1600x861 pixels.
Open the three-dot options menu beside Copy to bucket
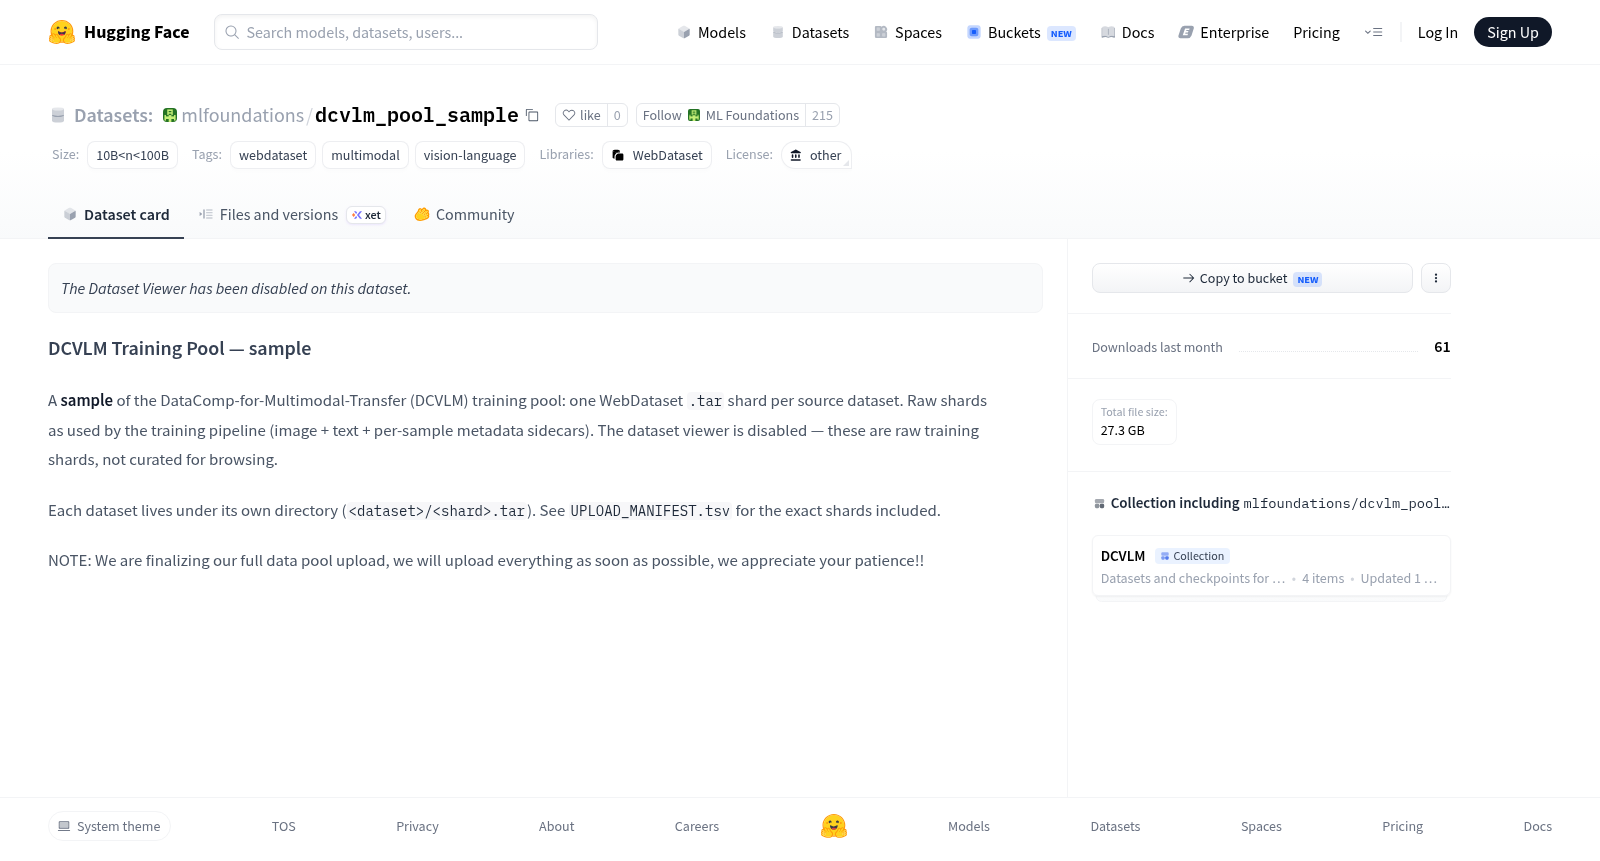[x=1436, y=278]
